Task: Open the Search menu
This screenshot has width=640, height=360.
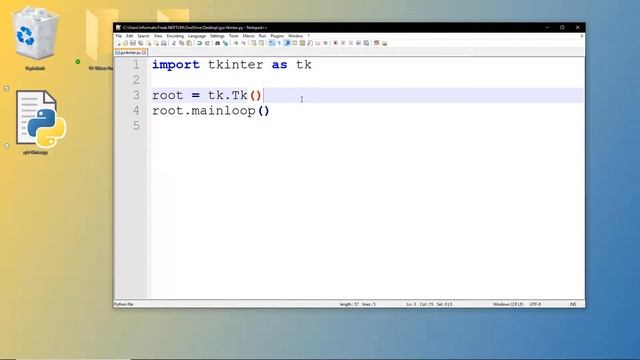Action: click(x=143, y=36)
